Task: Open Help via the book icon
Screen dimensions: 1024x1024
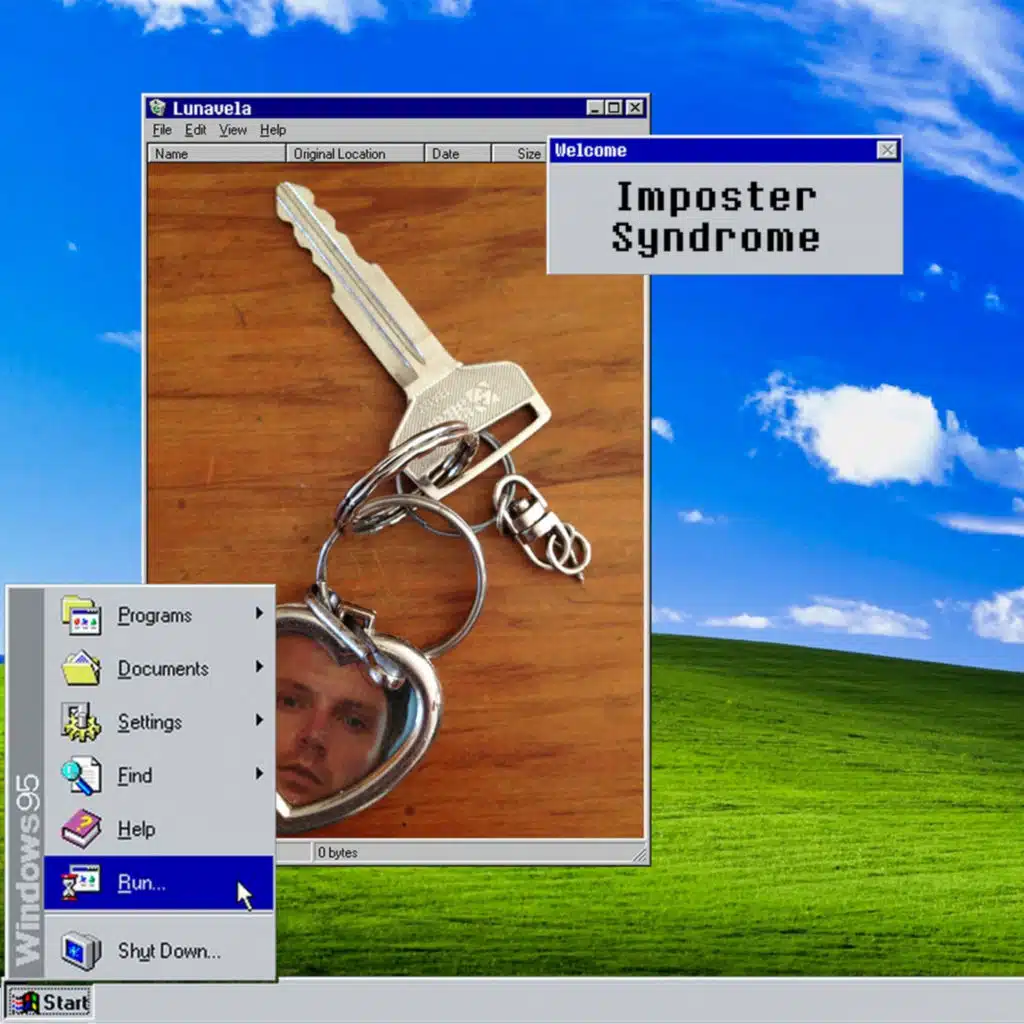Action: (84, 829)
